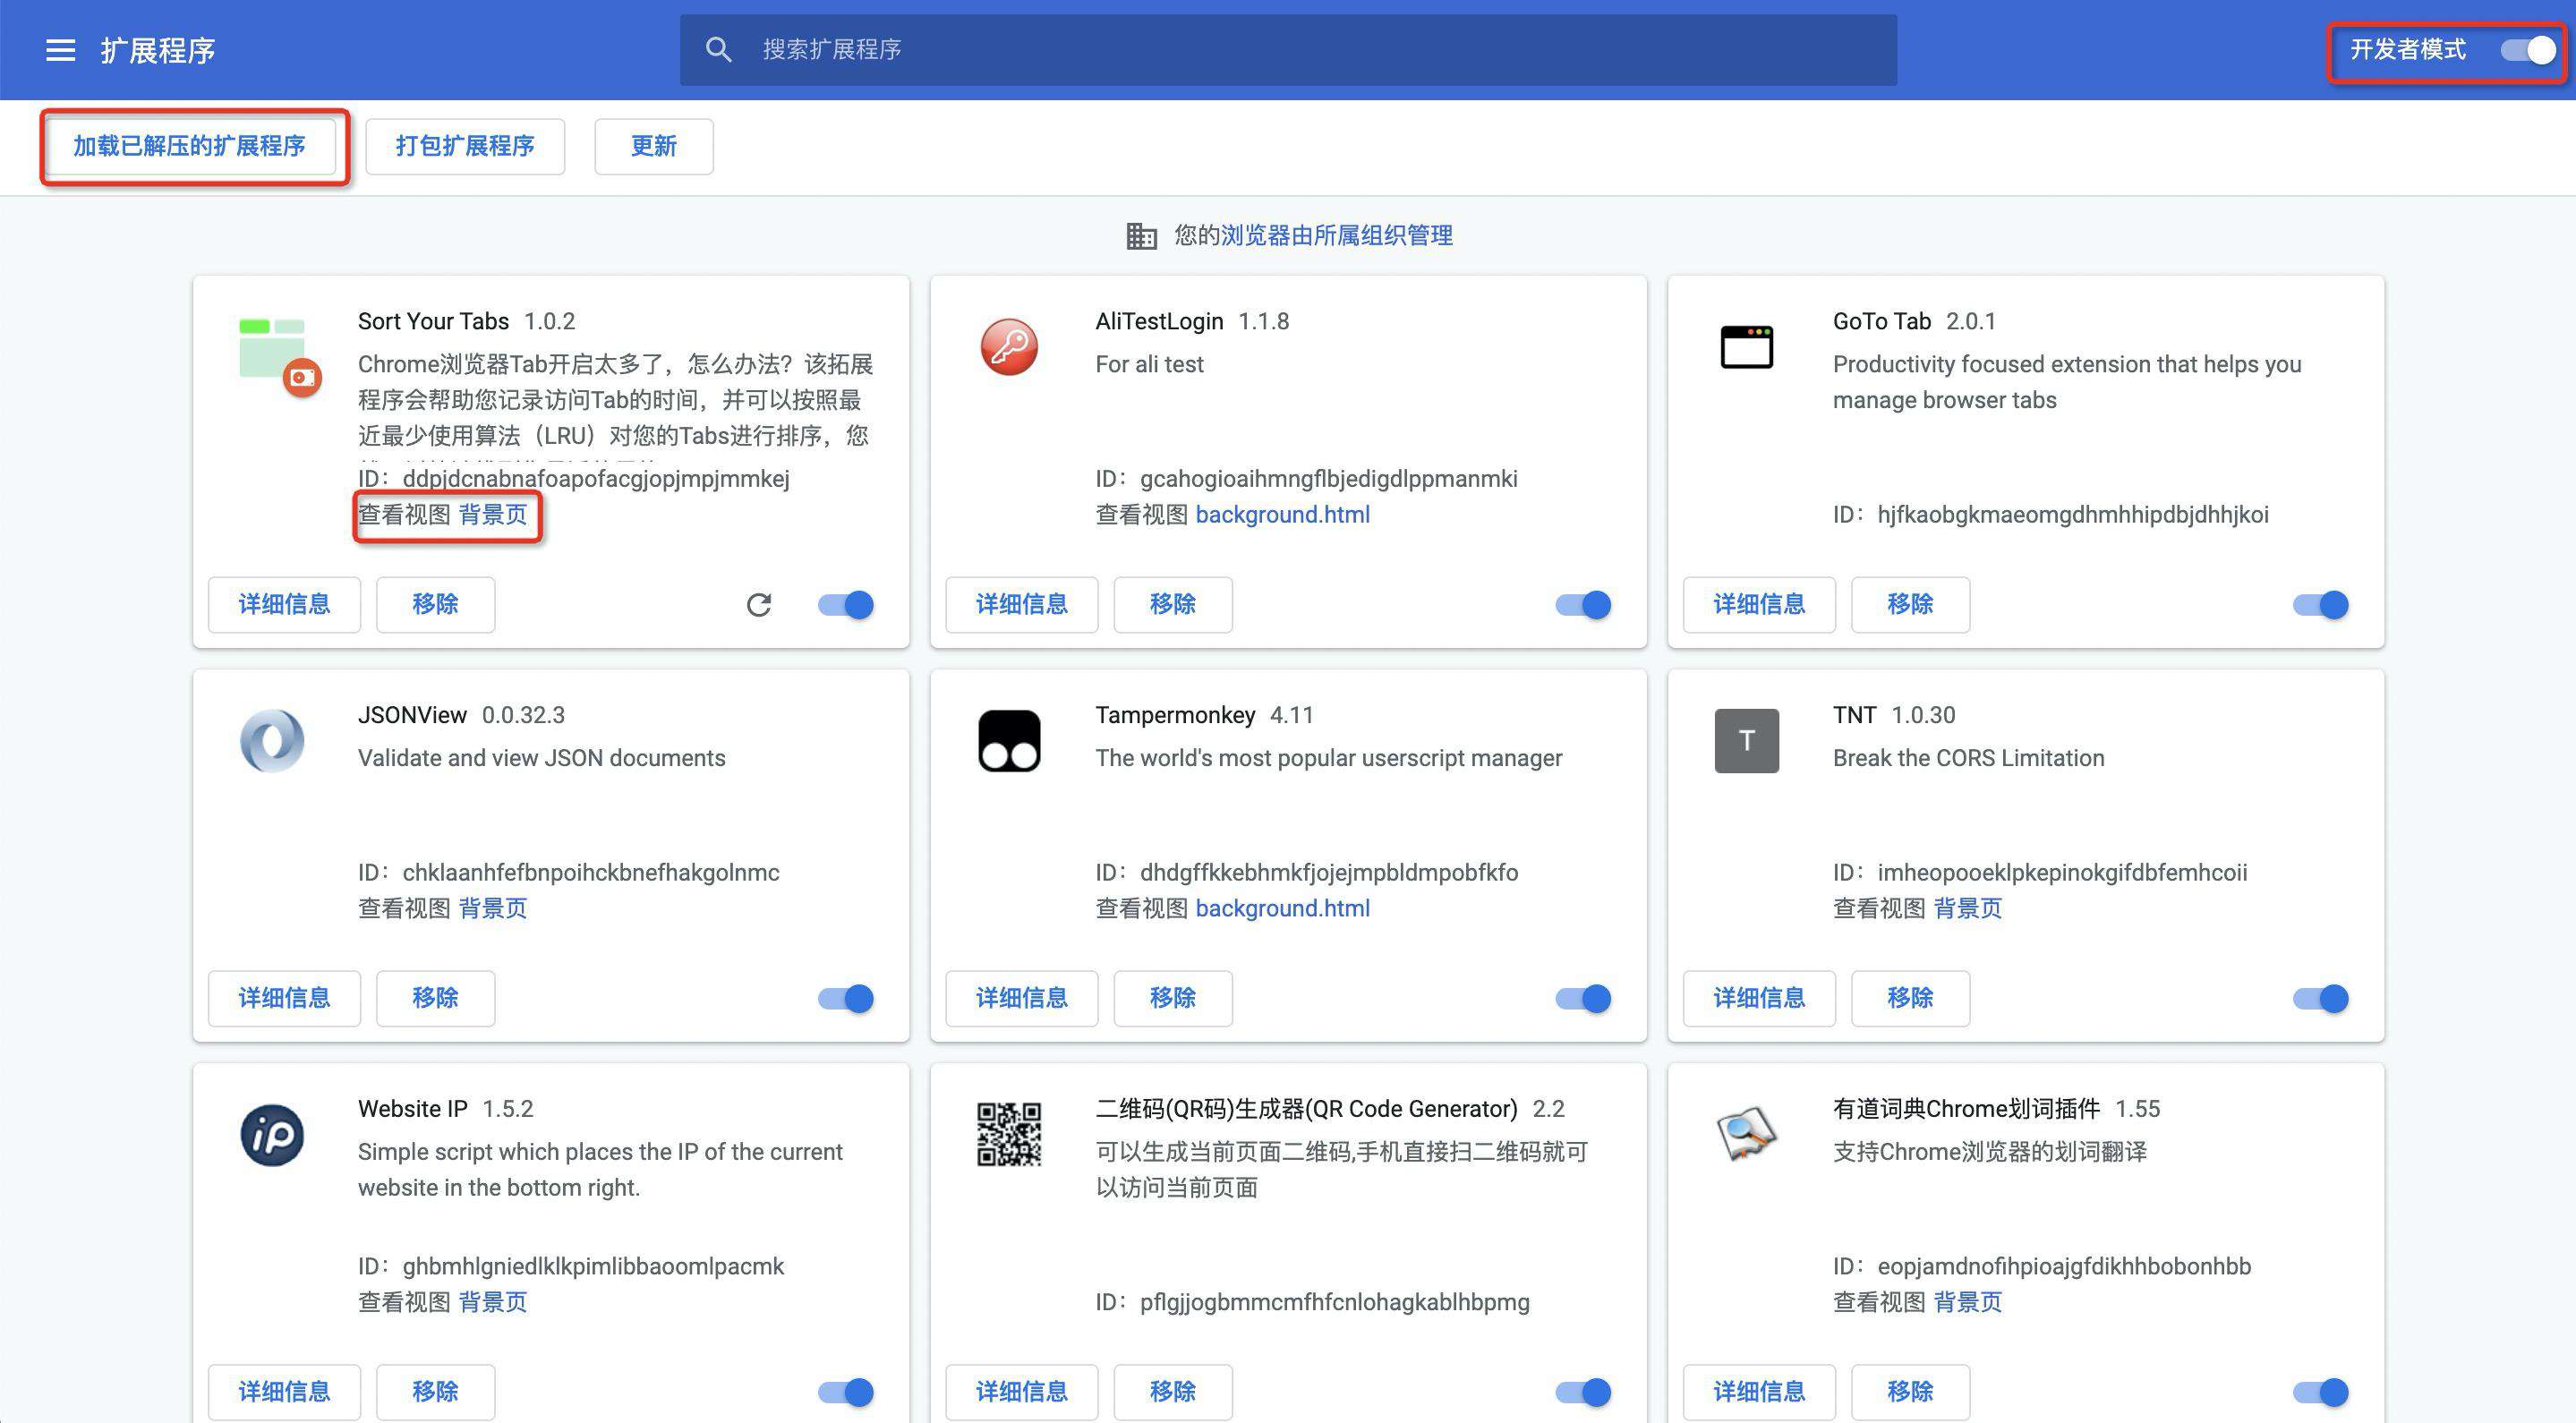The width and height of the screenshot is (2576, 1423).
Task: Click the QR Code Generator ID text
Action: (x=1312, y=1303)
